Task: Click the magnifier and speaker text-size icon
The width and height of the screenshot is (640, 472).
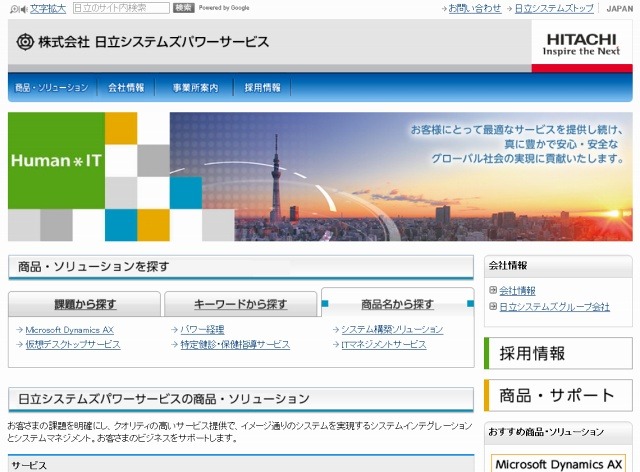Action: 19,9
